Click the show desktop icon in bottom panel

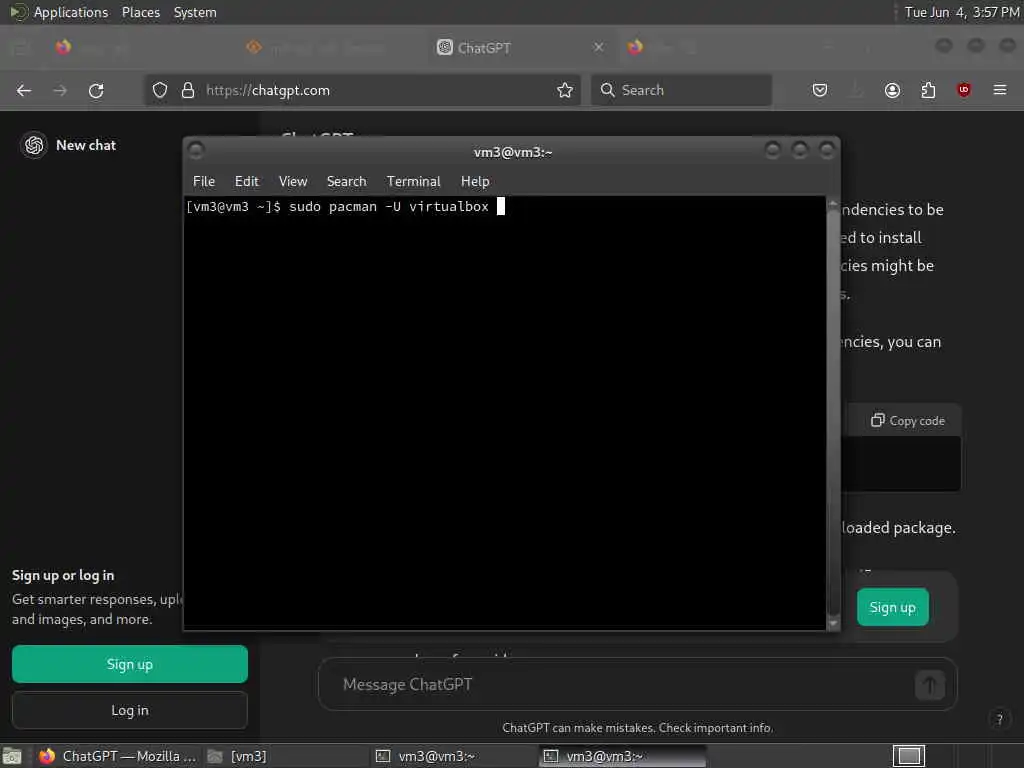coord(12,756)
